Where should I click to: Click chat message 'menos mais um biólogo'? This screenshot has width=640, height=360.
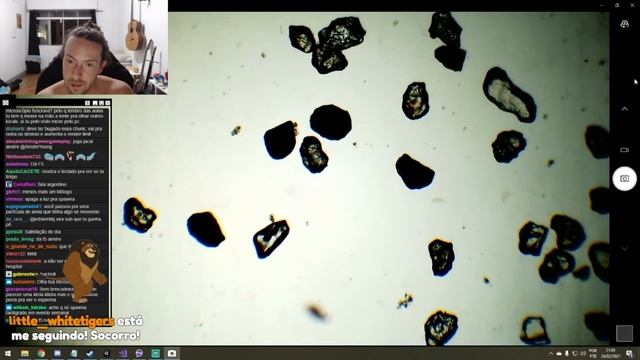47,192
